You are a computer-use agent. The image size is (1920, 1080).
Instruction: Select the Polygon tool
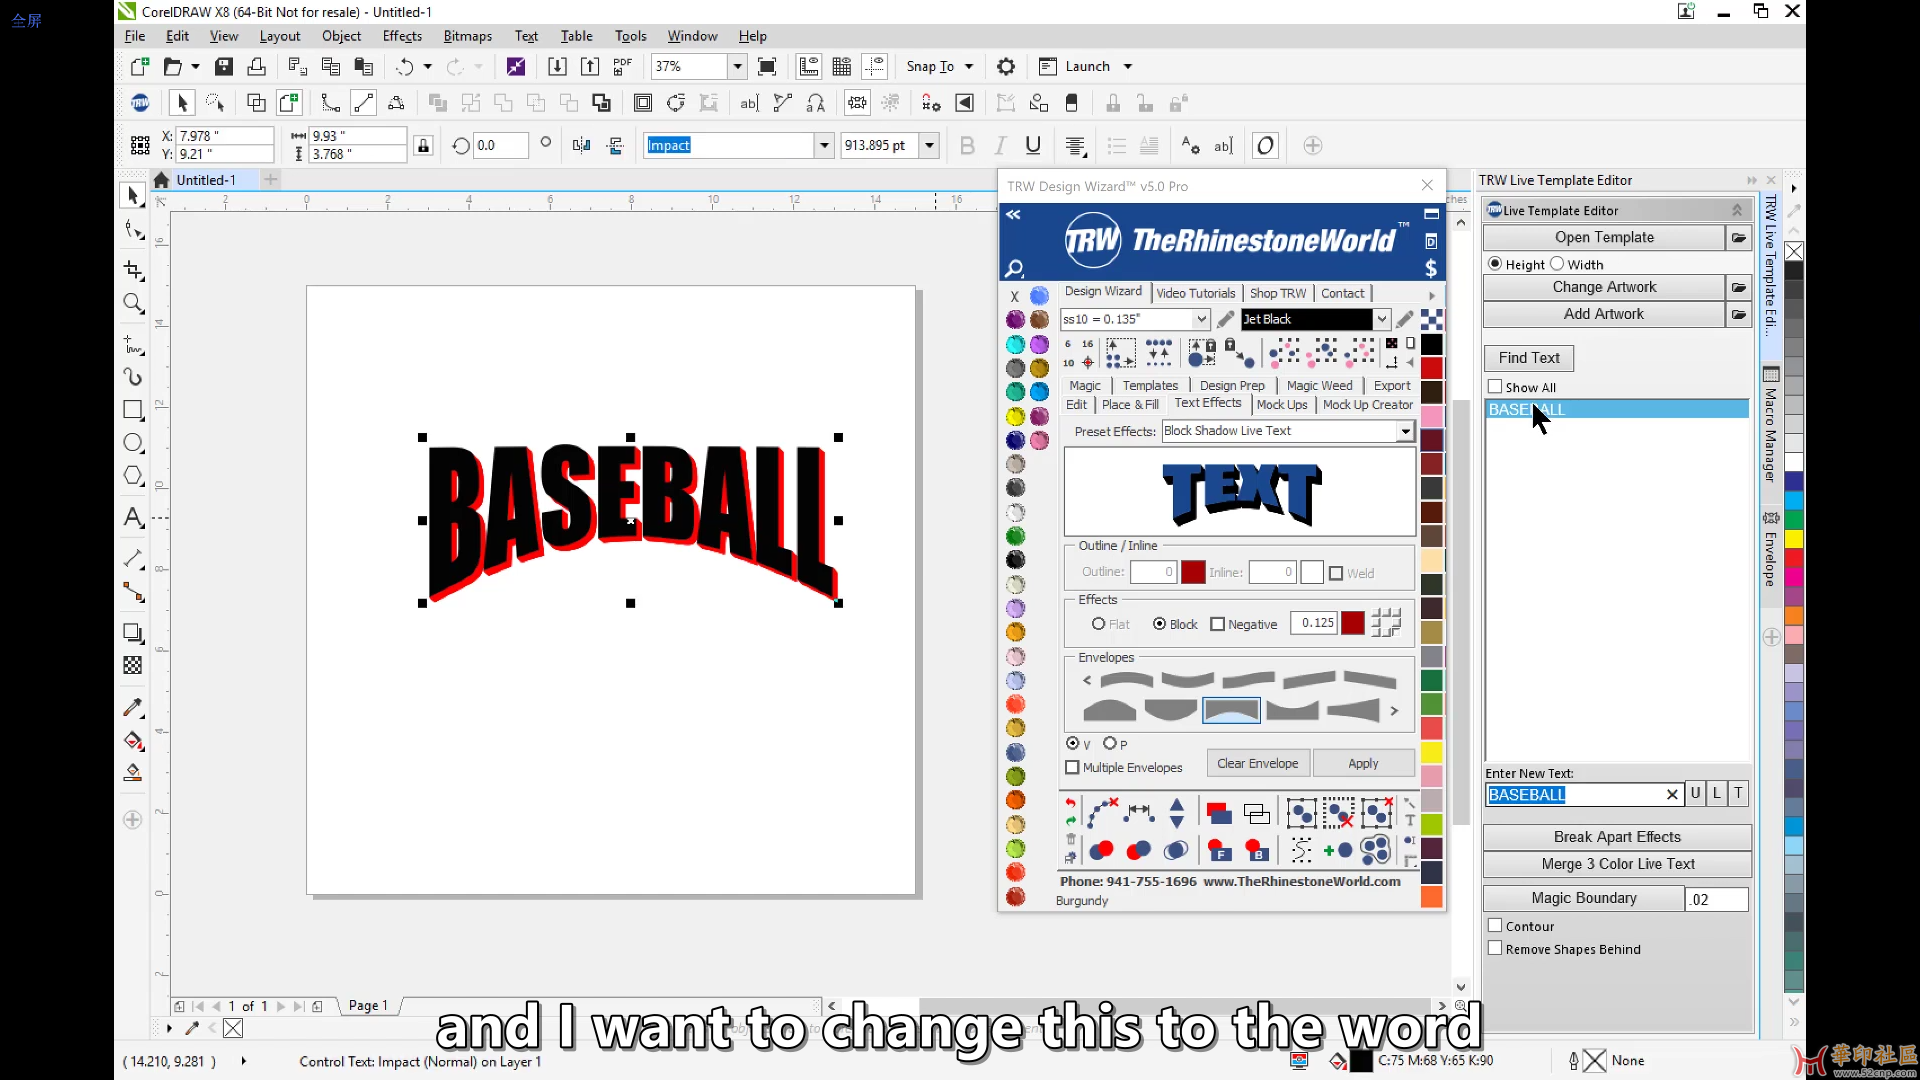tap(133, 476)
